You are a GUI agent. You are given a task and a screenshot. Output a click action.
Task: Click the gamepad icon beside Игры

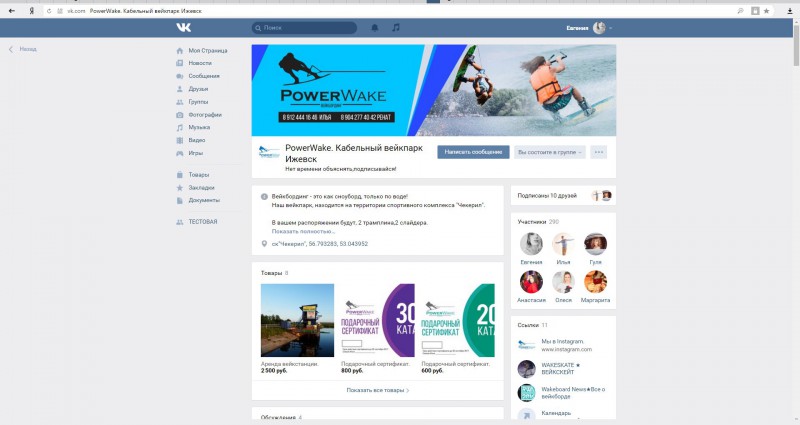pyautogui.click(x=180, y=153)
